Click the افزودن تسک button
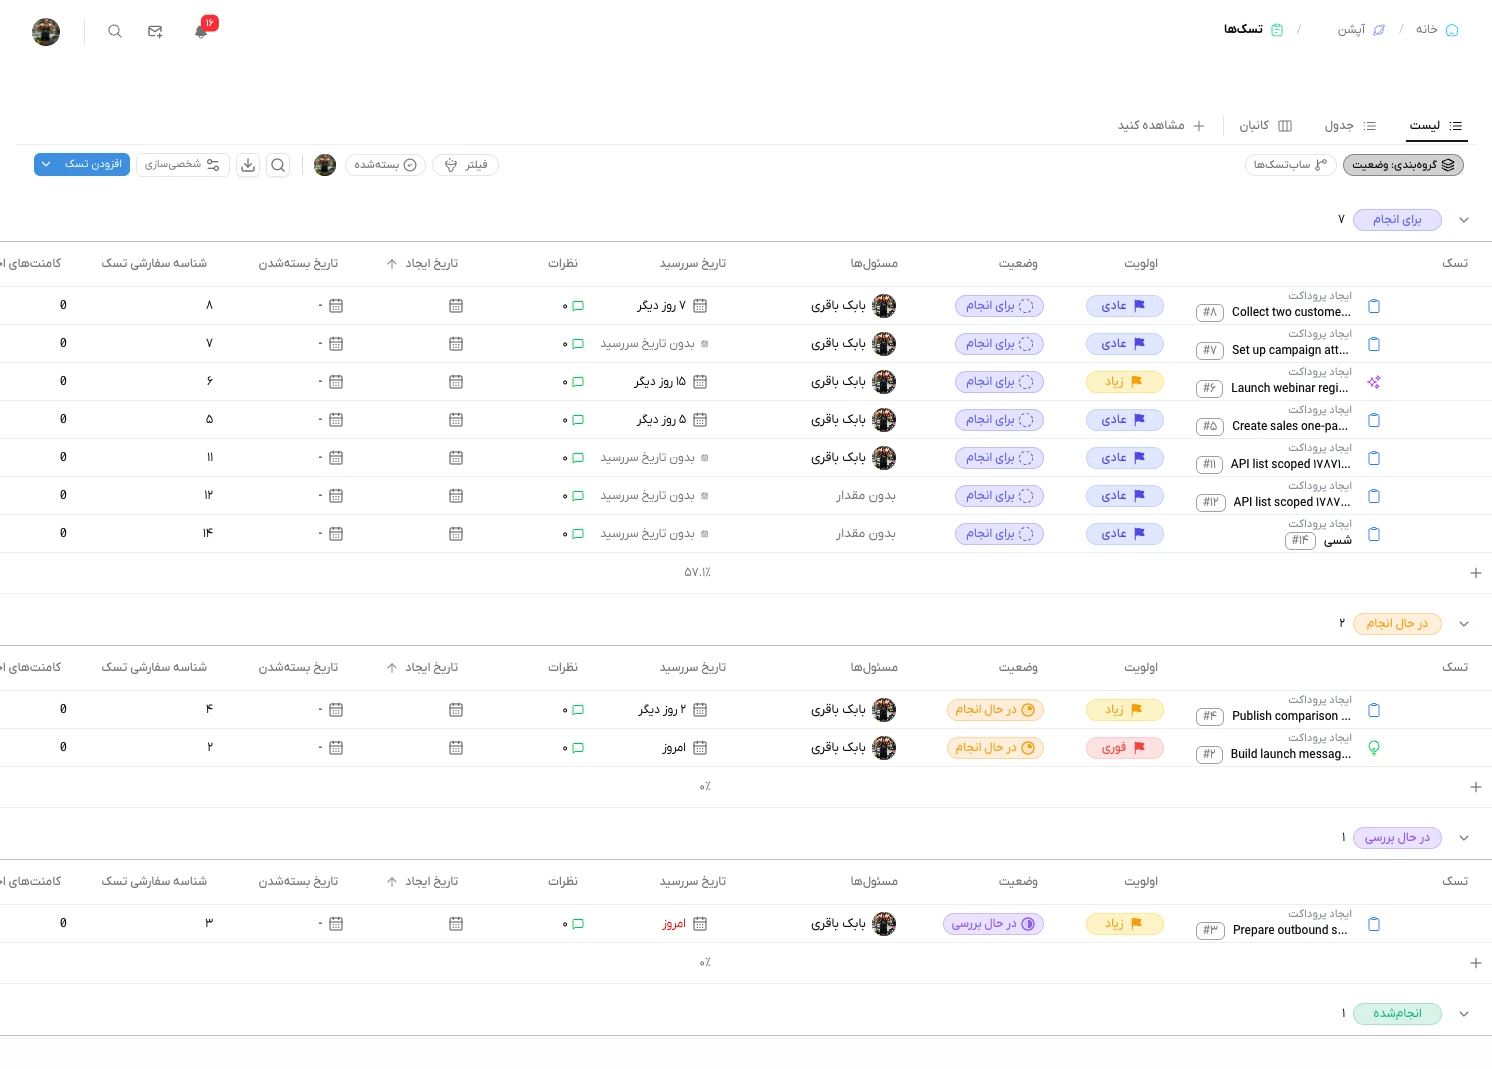This screenshot has height=1069, width=1492. click(x=93, y=164)
